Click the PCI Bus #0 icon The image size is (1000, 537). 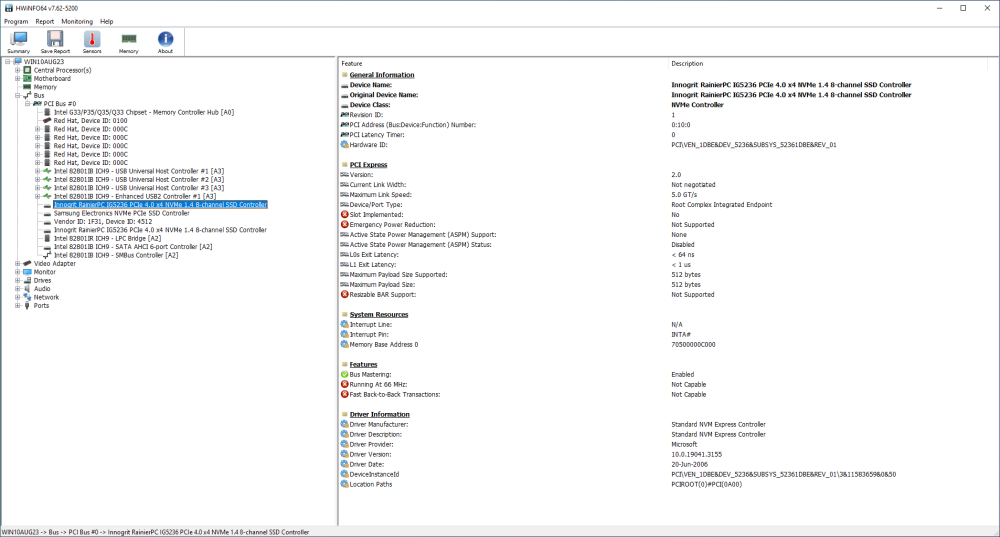[38, 103]
